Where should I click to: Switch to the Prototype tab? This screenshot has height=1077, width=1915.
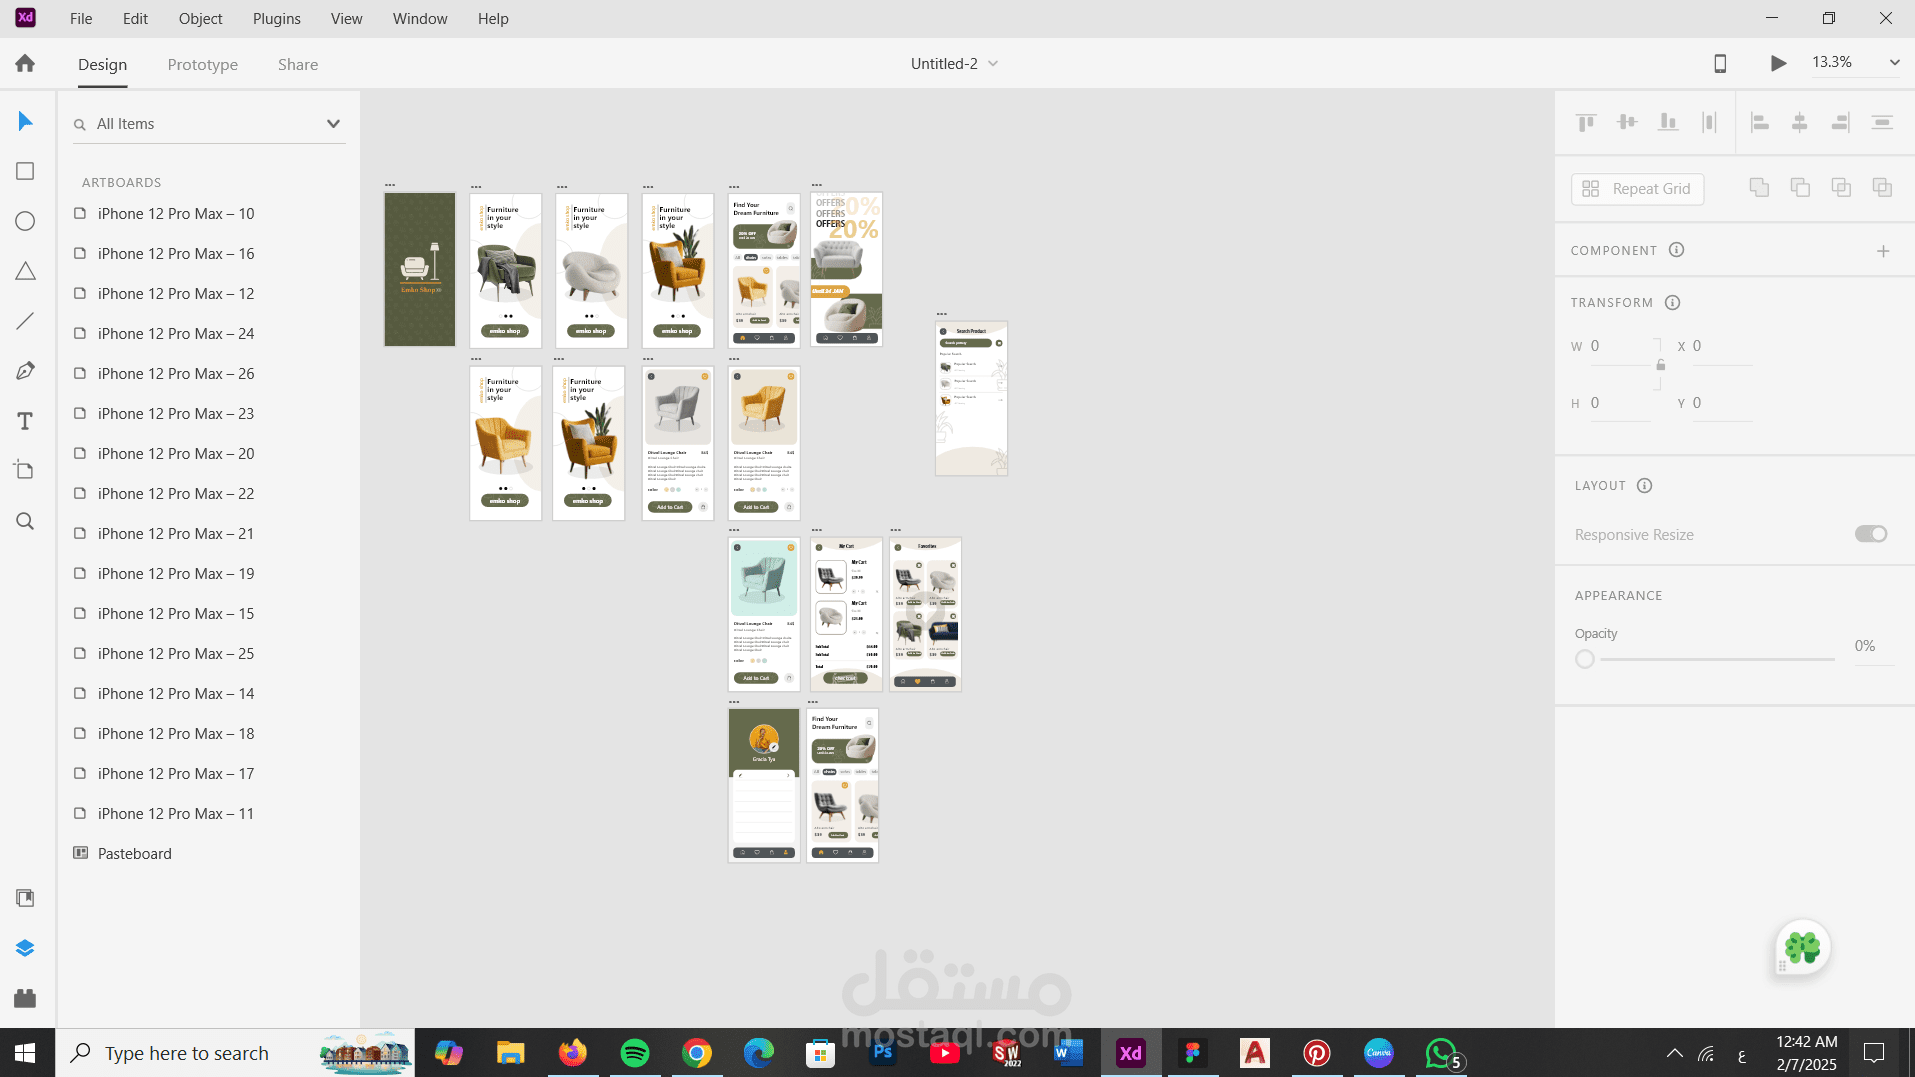coord(203,65)
